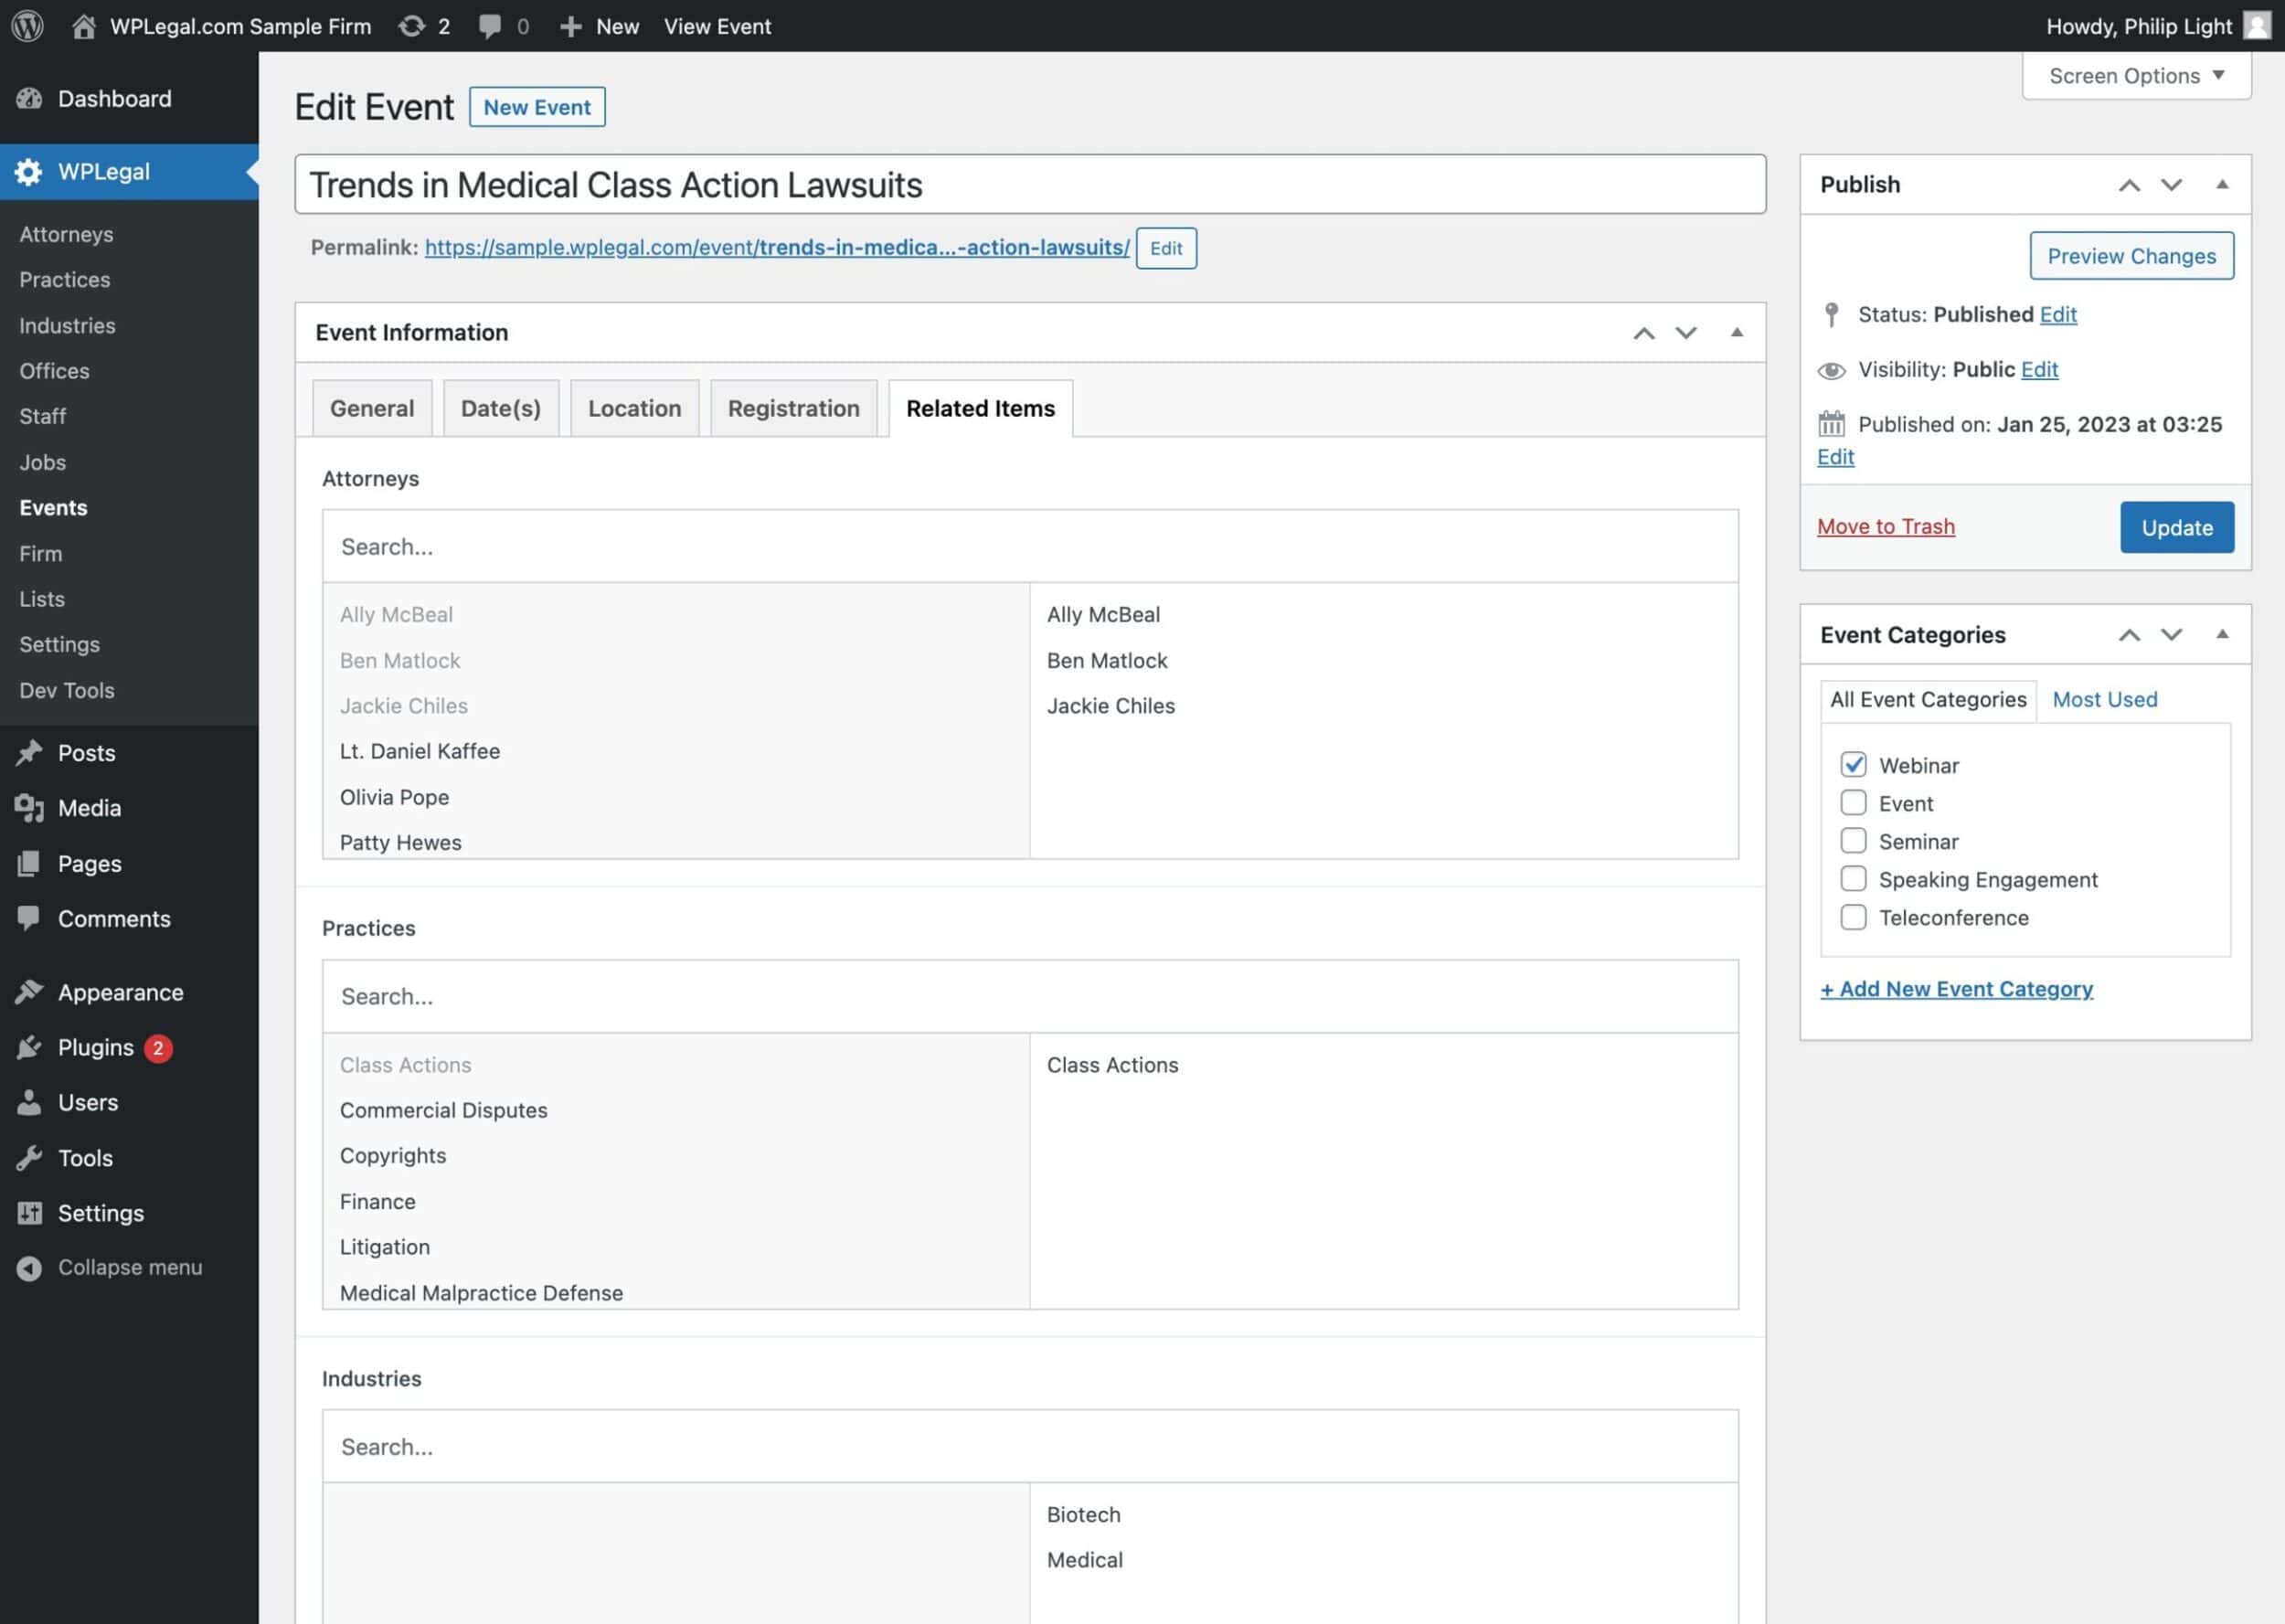Screen dimensions: 2285x1624
Task: Switch to the Date(s) tab
Action: pyautogui.click(x=501, y=408)
